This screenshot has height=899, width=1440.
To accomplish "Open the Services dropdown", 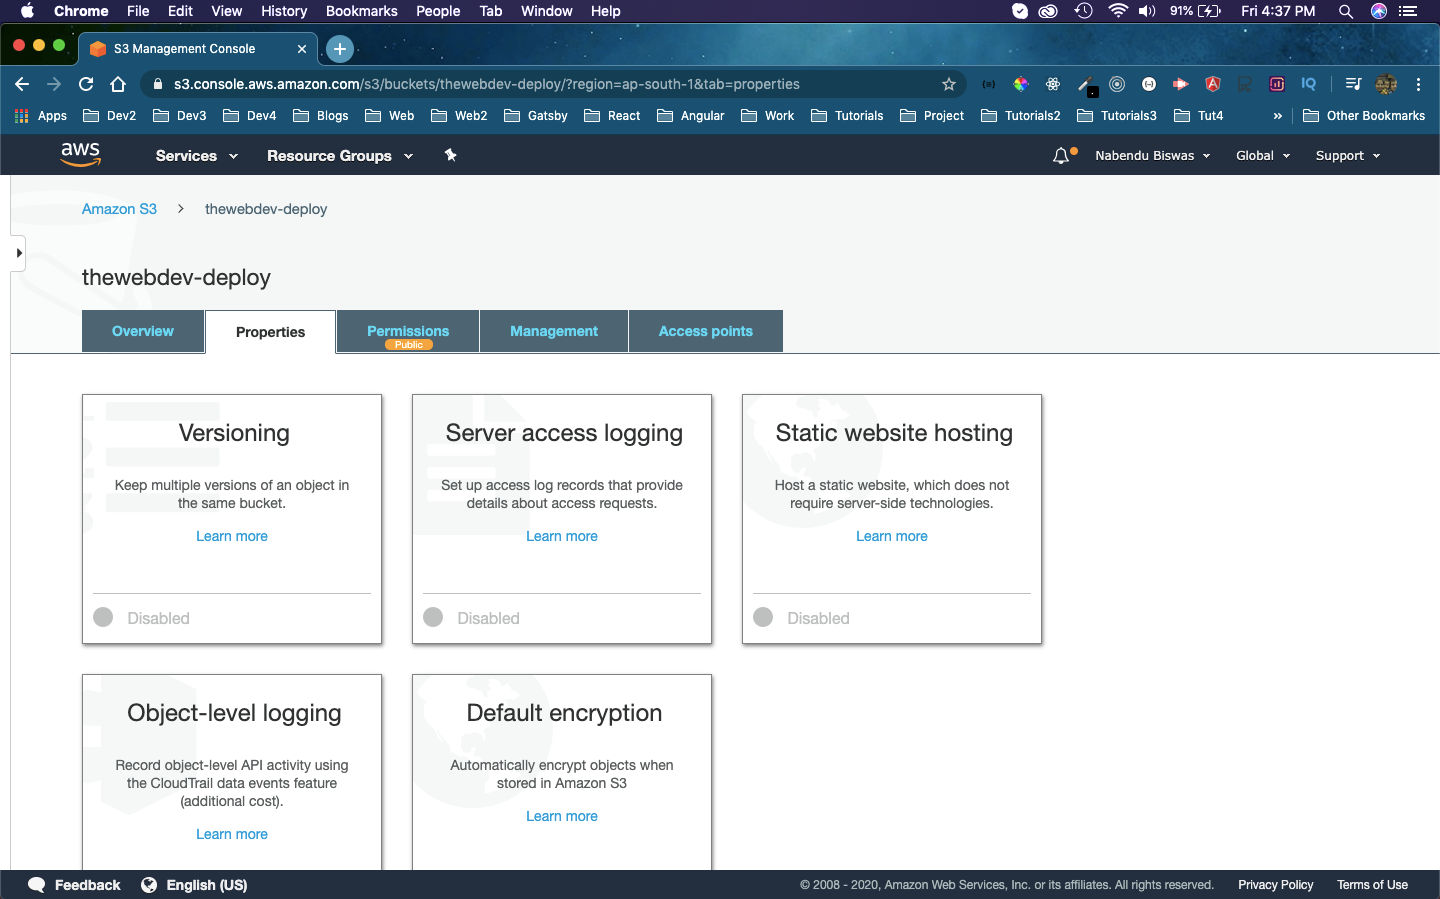I will tap(197, 155).
